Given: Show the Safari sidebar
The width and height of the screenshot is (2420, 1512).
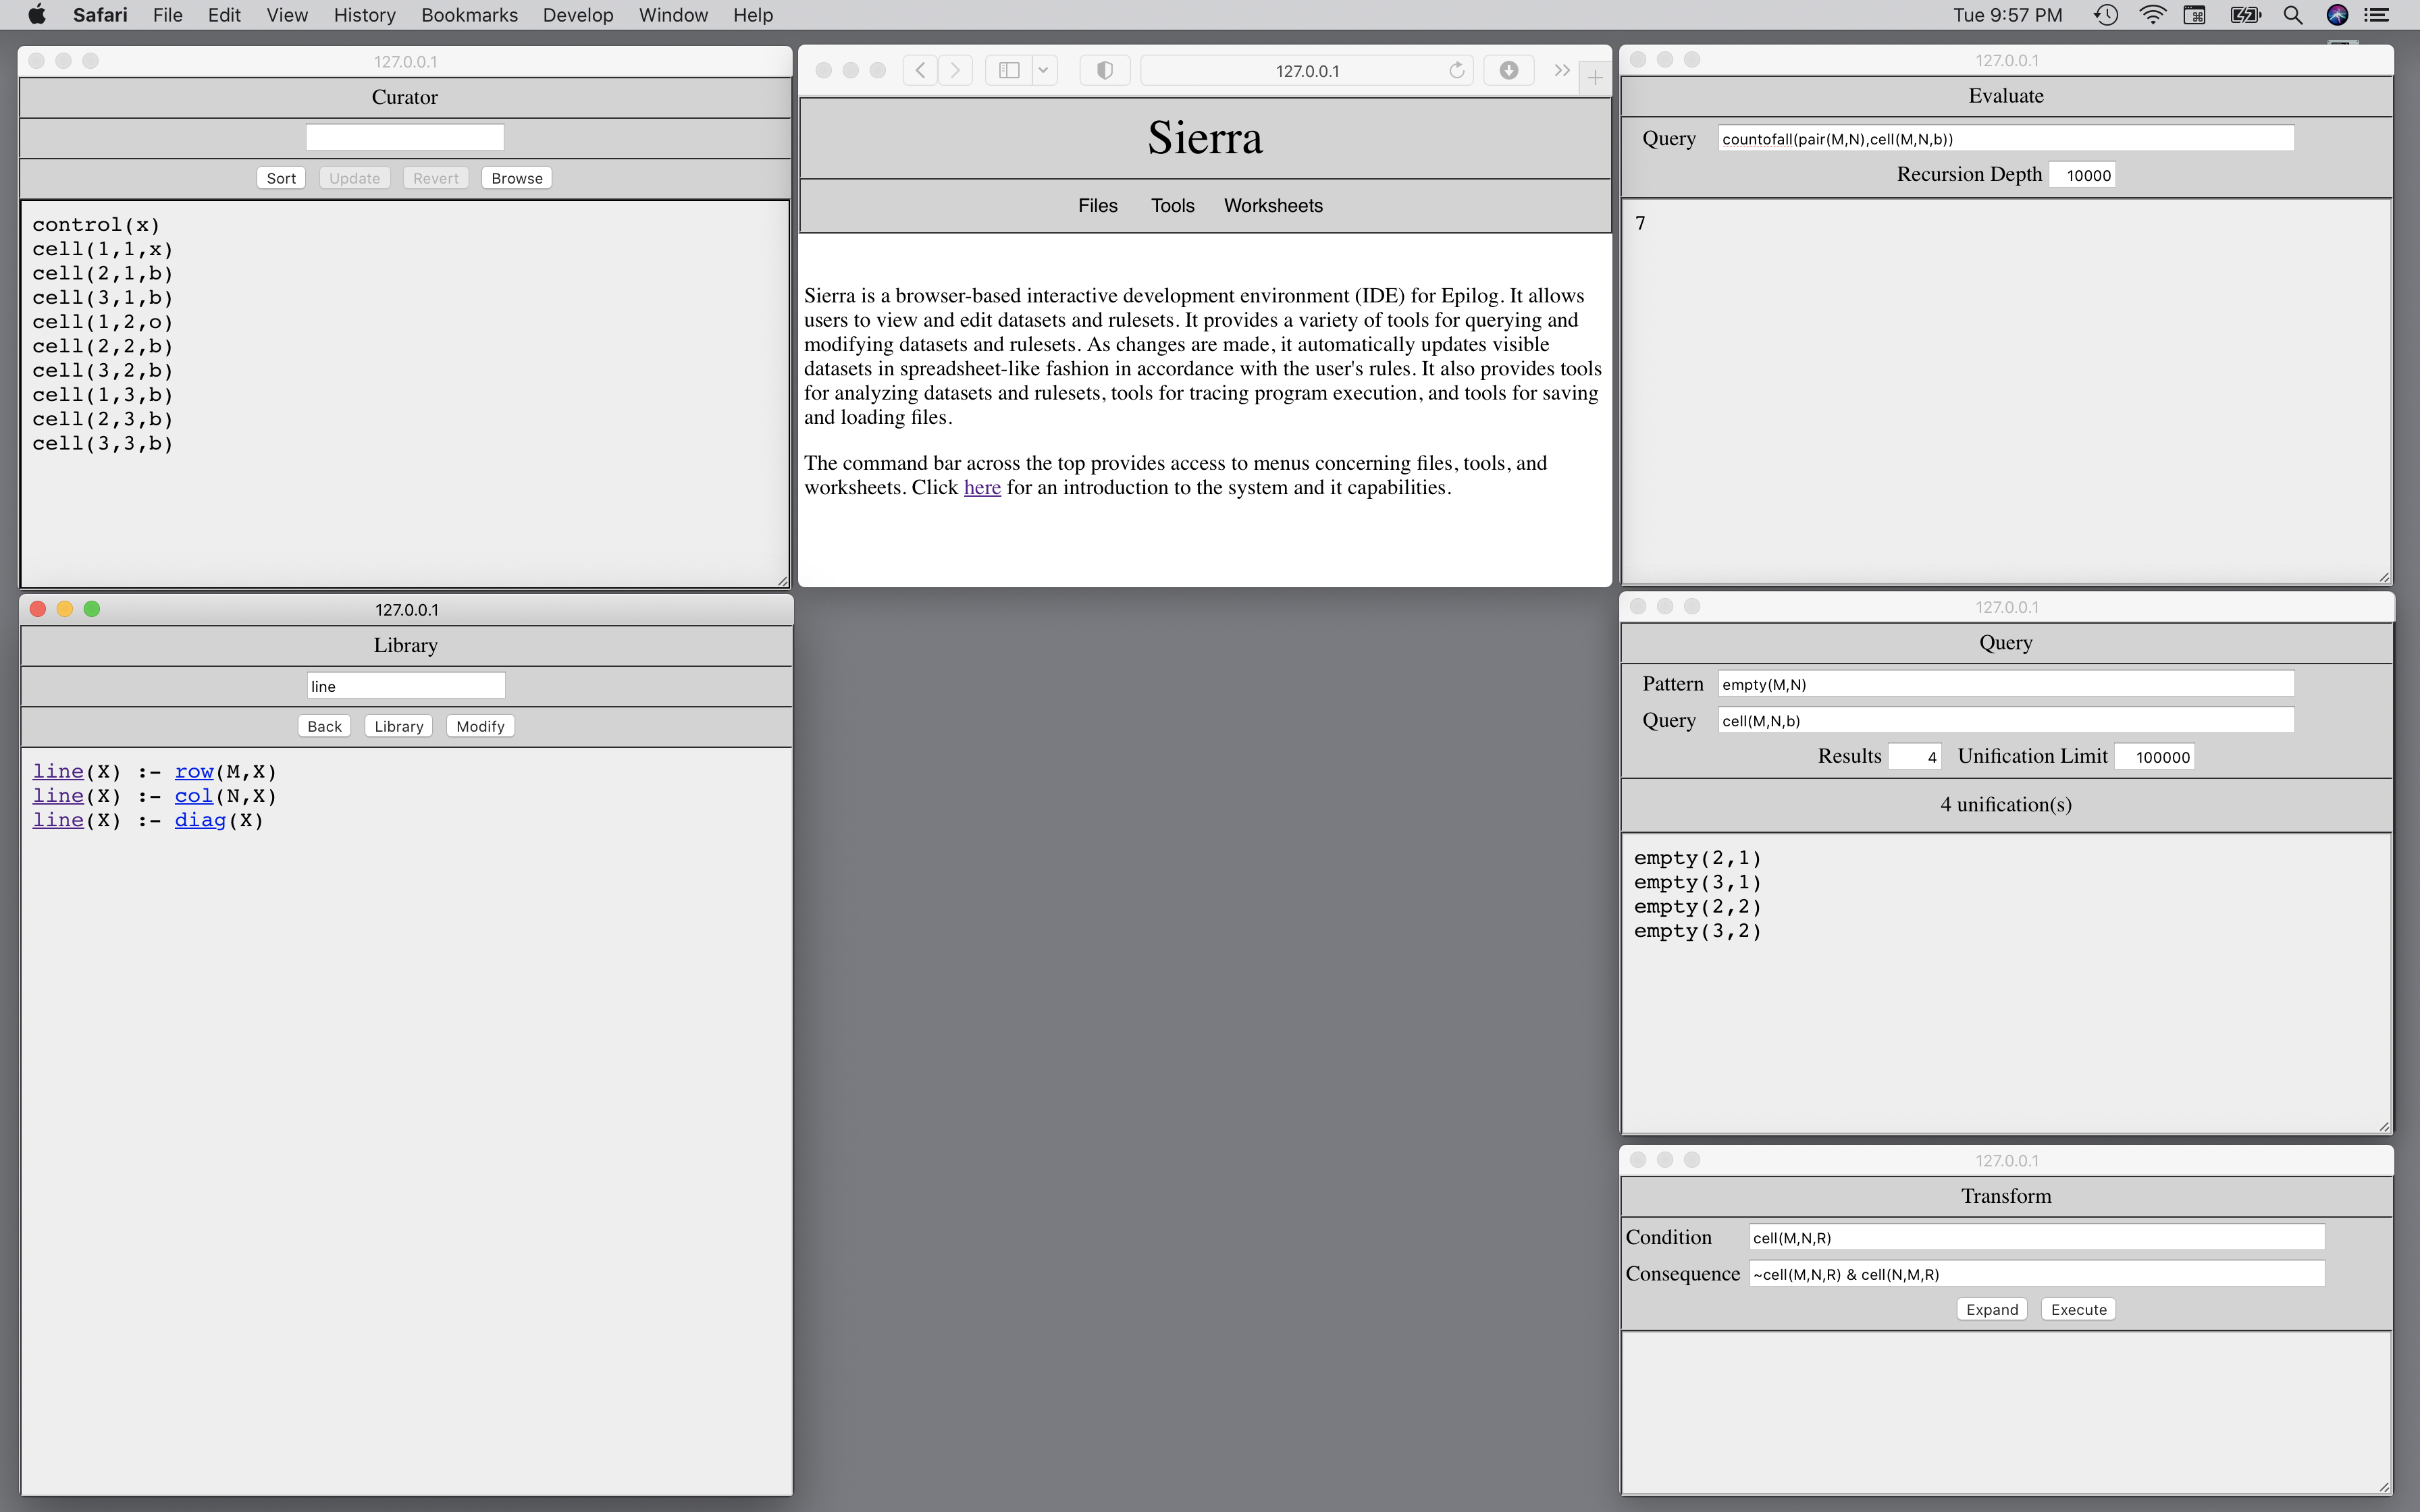Looking at the screenshot, I should click(1009, 70).
